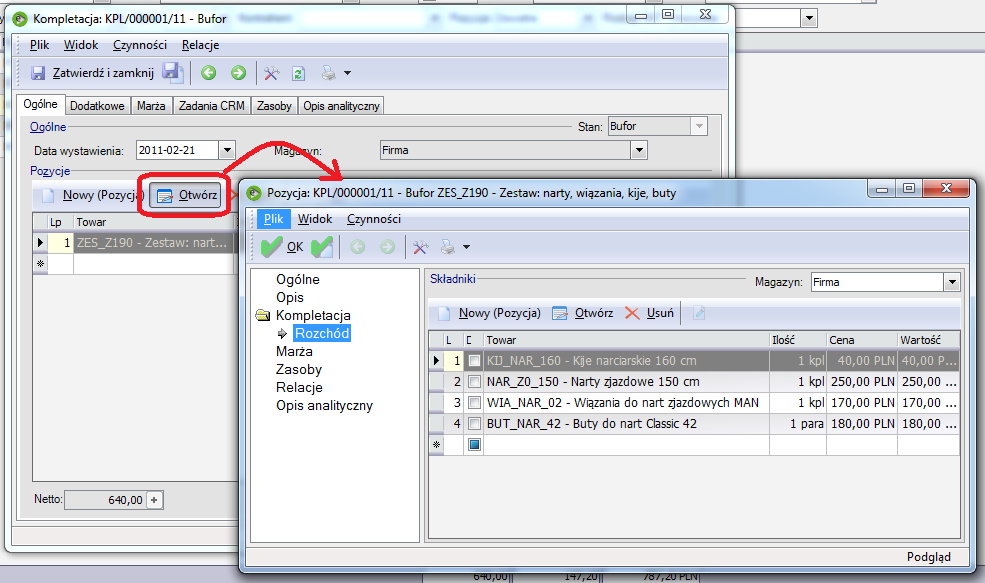Tick the checkbox for KIJ_NAR_160 row

coord(474,361)
